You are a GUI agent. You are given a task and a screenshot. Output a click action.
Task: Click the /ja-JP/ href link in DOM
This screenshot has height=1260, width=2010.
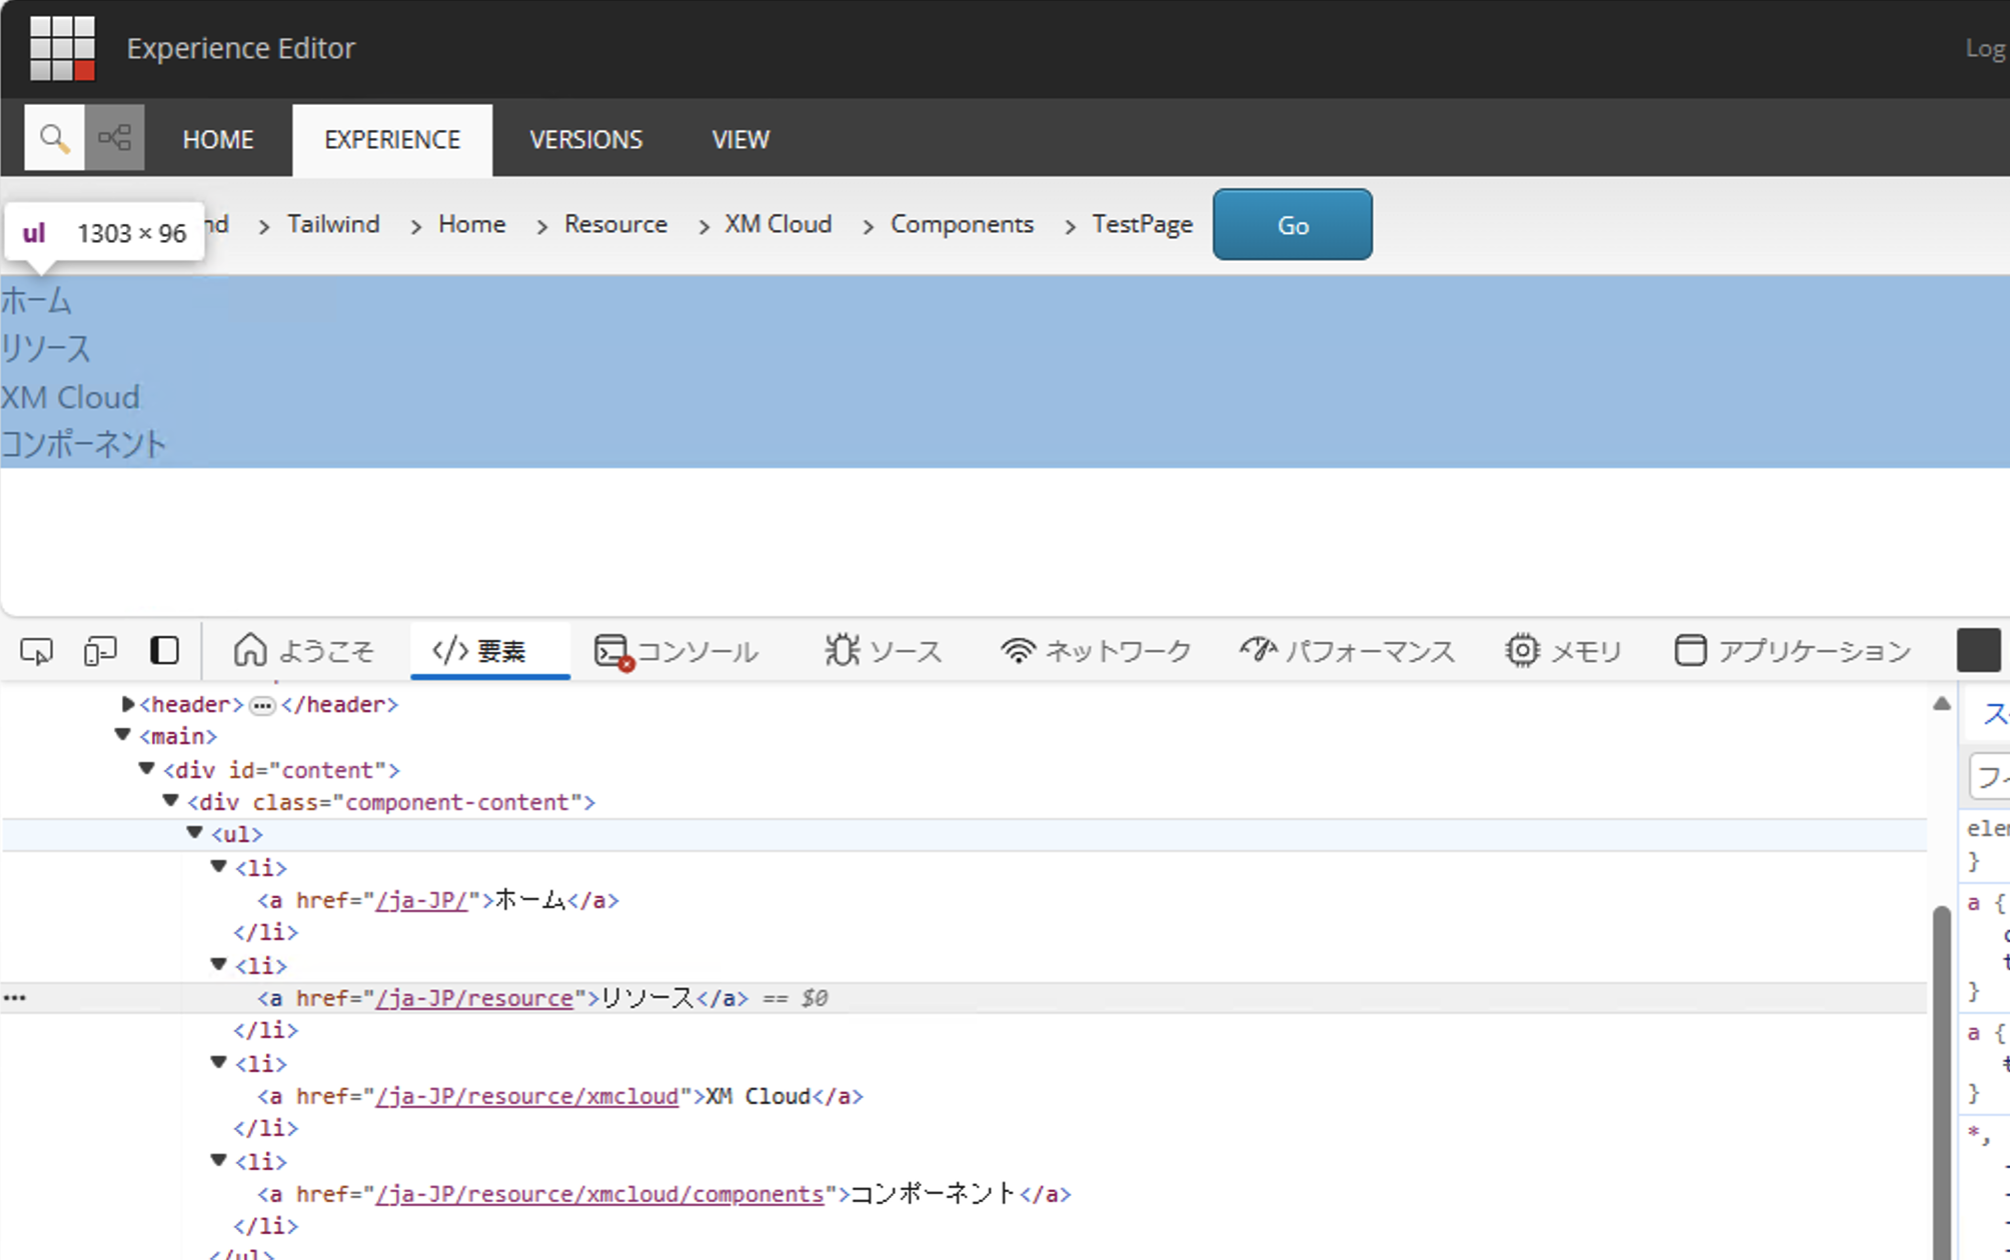[x=421, y=900]
